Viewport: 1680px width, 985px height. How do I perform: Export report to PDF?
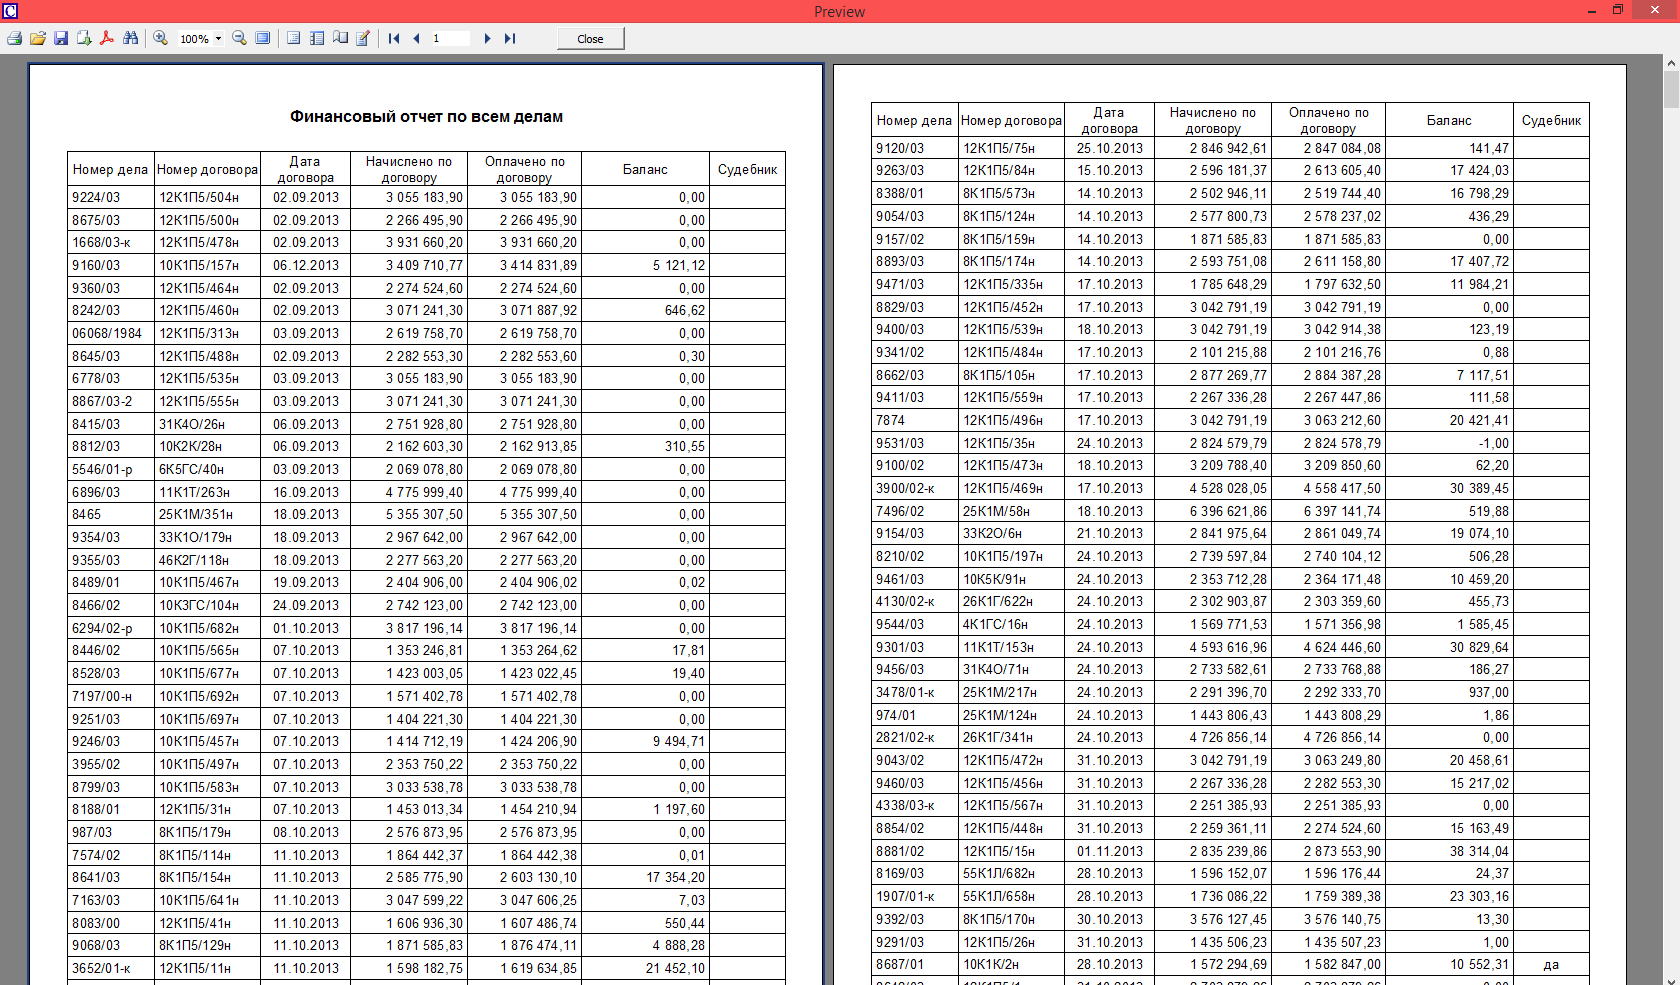click(107, 39)
